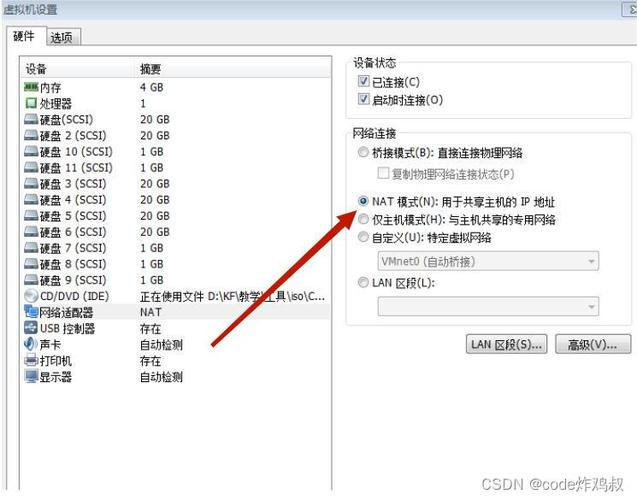Click the 硬盘 7 (SCSI) disk icon
637x500 pixels.
point(31,248)
